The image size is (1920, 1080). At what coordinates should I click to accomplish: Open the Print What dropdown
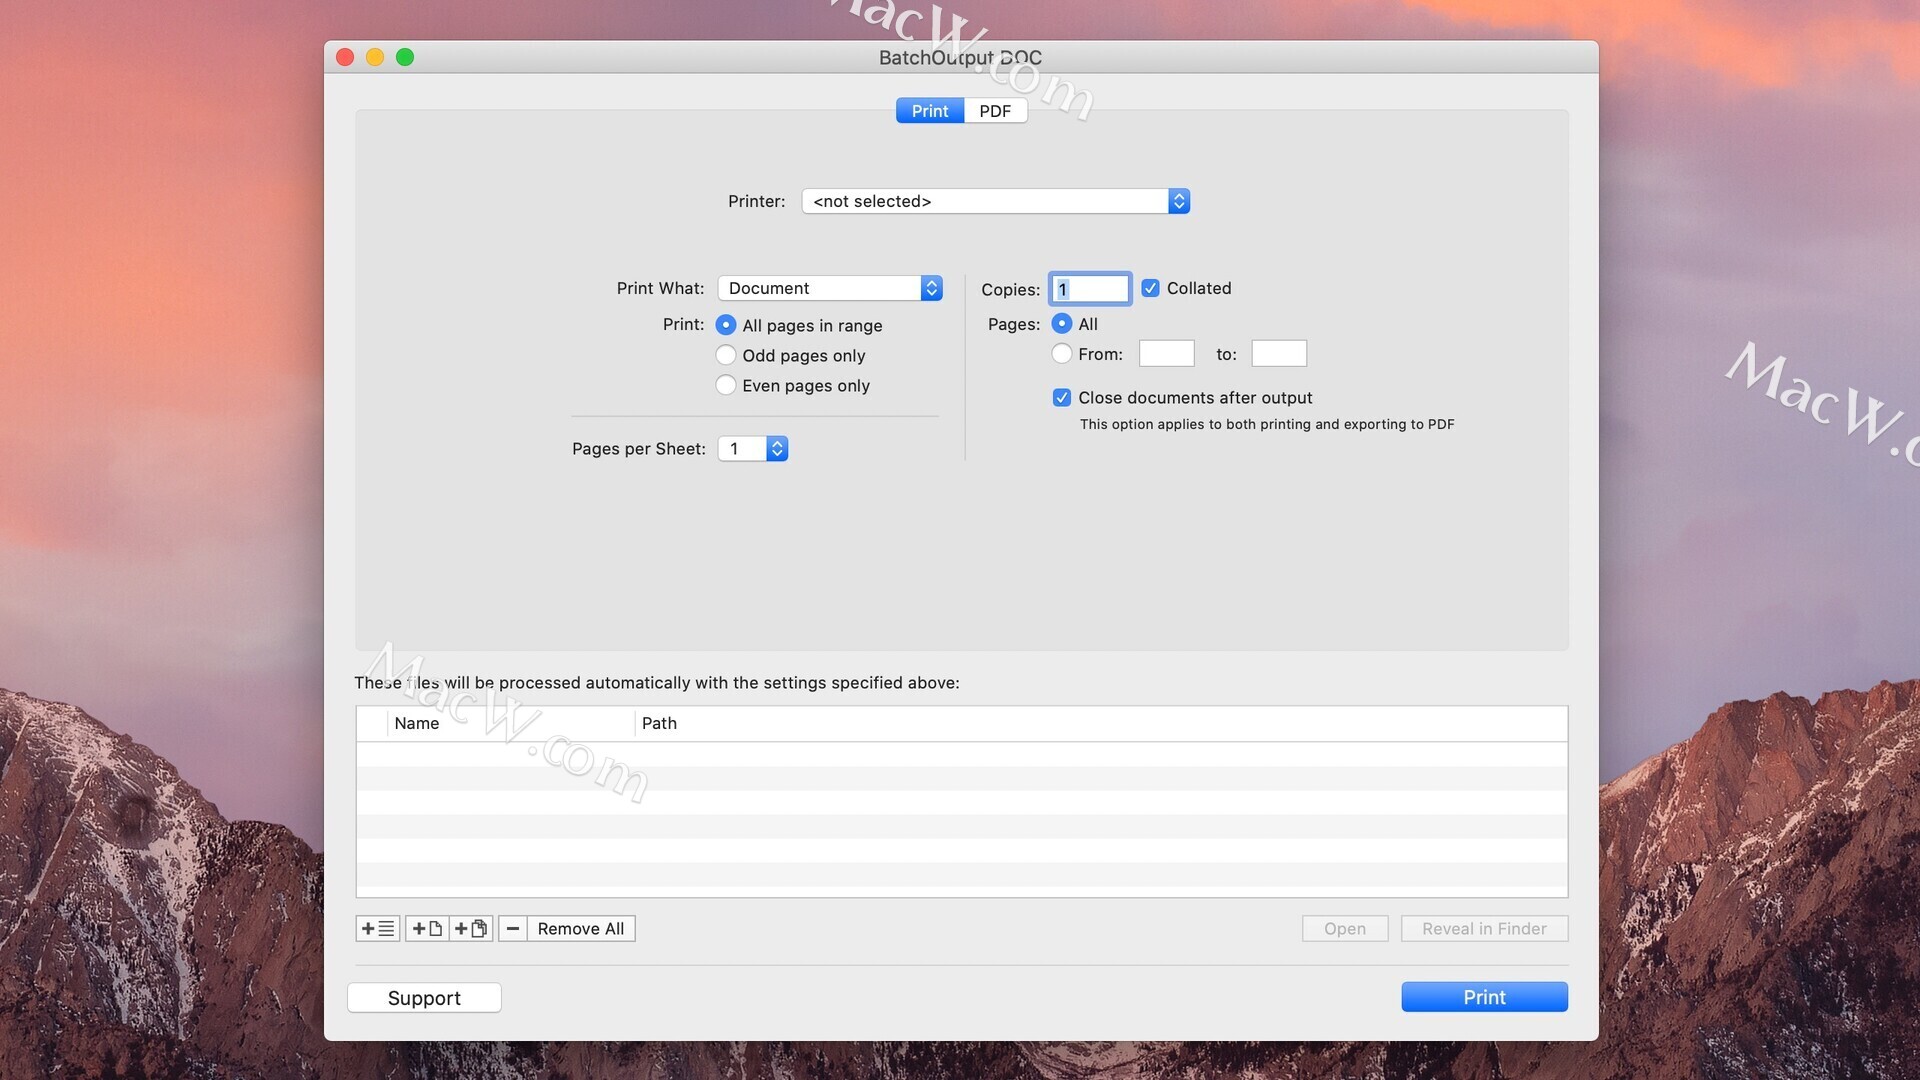pos(830,288)
